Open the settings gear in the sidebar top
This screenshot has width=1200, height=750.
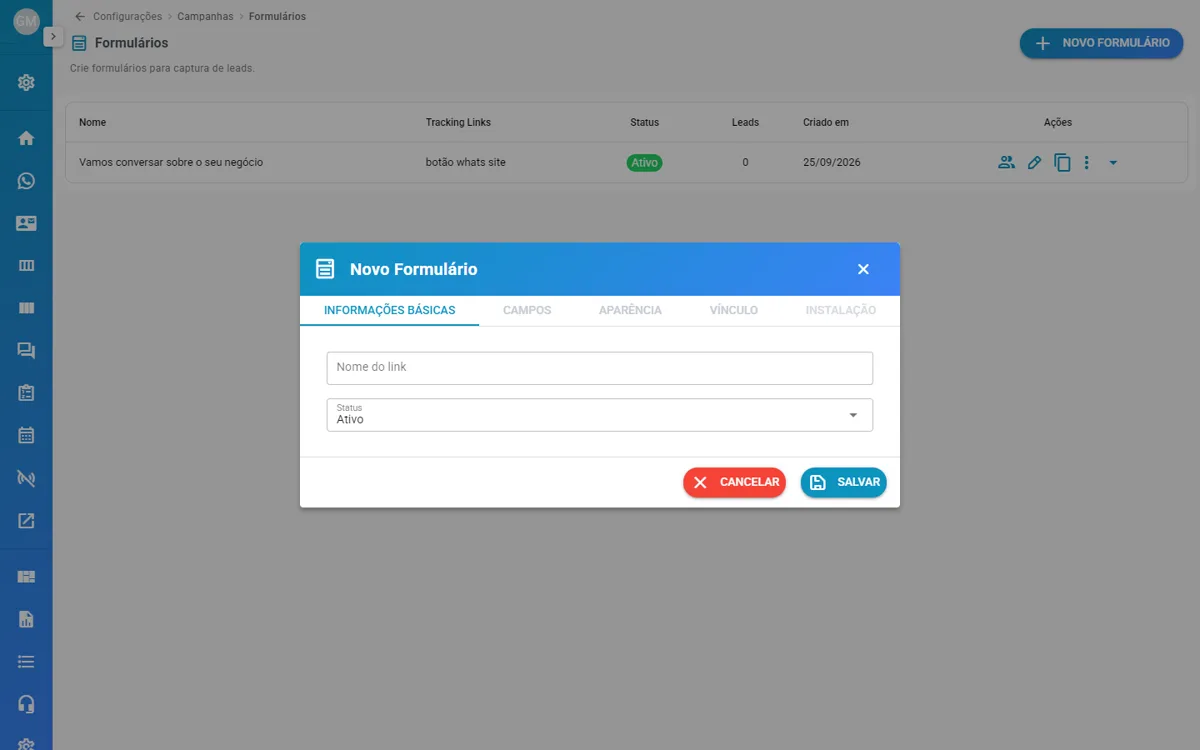coord(26,82)
